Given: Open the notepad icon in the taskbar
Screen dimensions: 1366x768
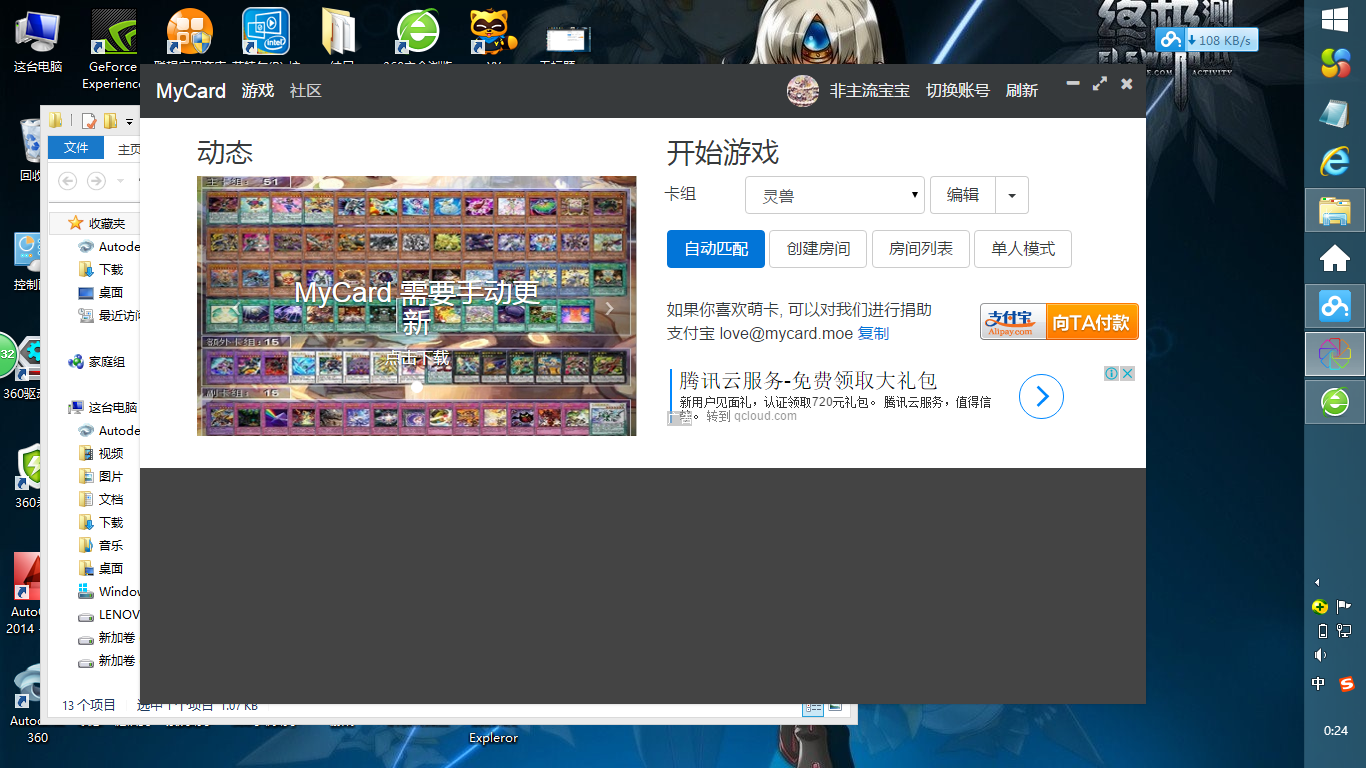Looking at the screenshot, I should tap(1335, 112).
